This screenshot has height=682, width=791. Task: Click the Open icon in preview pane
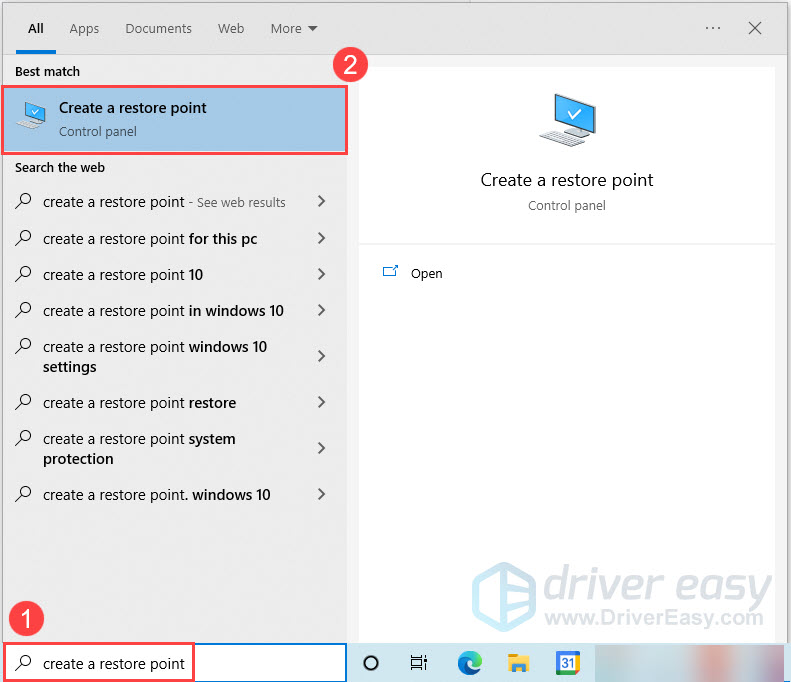(x=390, y=272)
